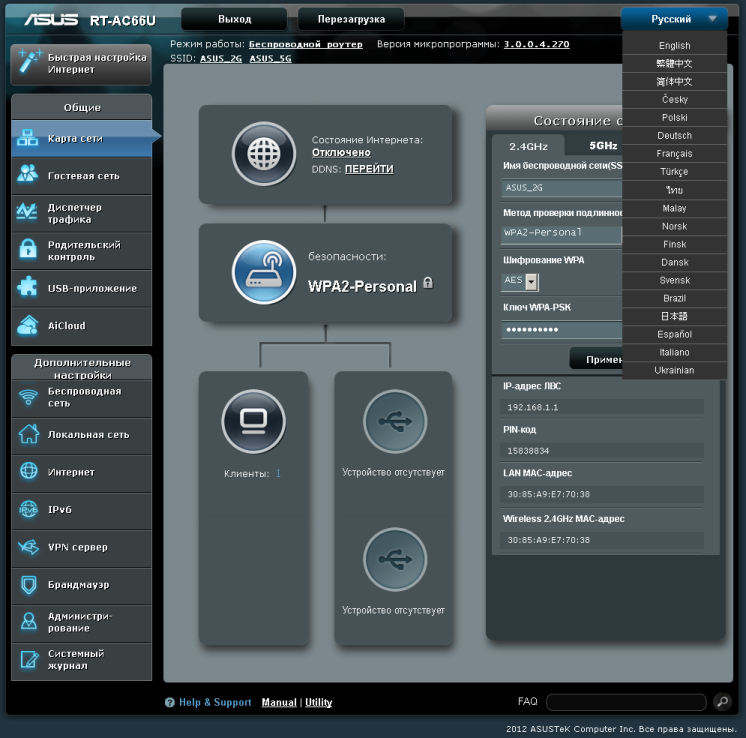Click the Wireless 2.4GHz MAC-адрес value

pyautogui.click(x=602, y=540)
